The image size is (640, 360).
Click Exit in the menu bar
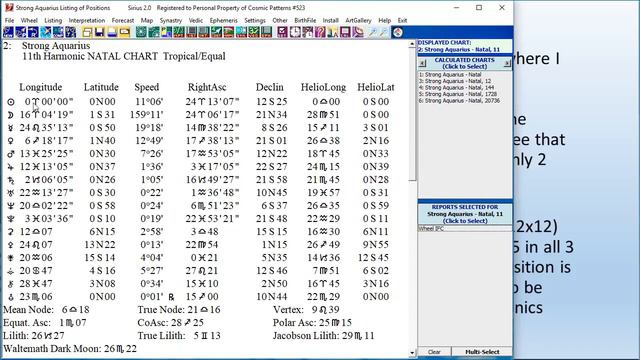402,20
